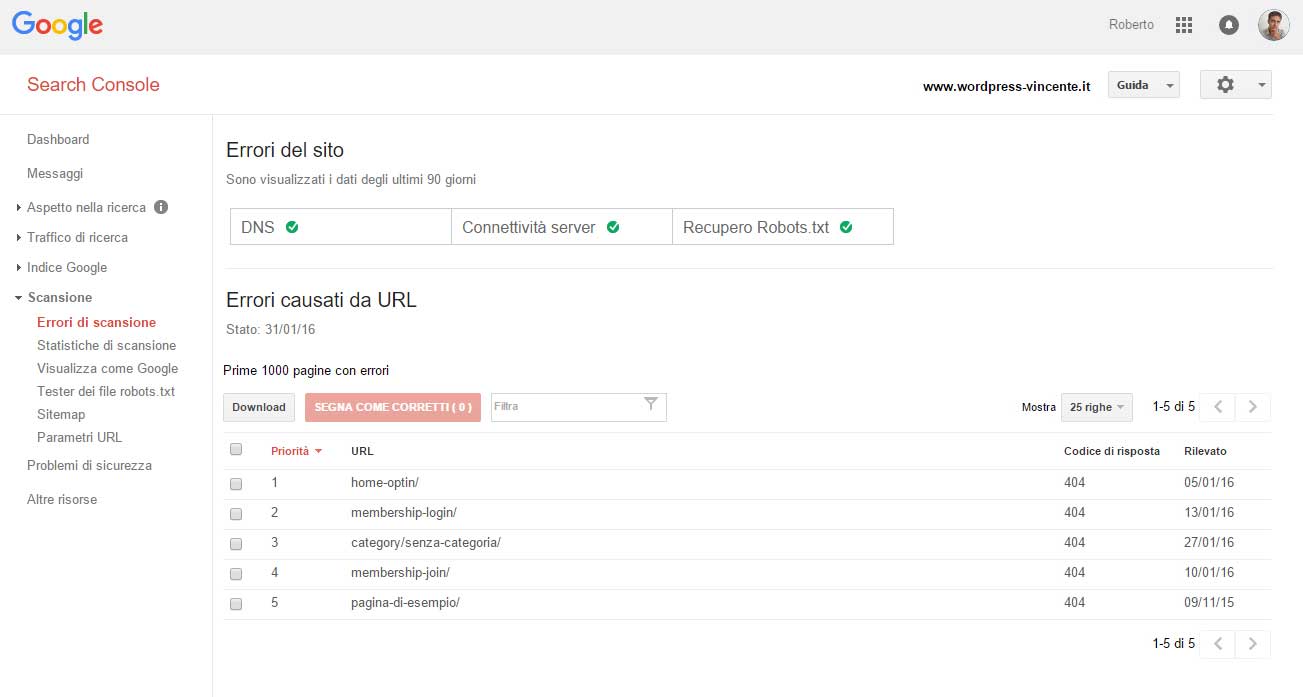Viewport: 1303px width, 697px height.
Task: Click the Connettività server green check
Action: (x=613, y=227)
